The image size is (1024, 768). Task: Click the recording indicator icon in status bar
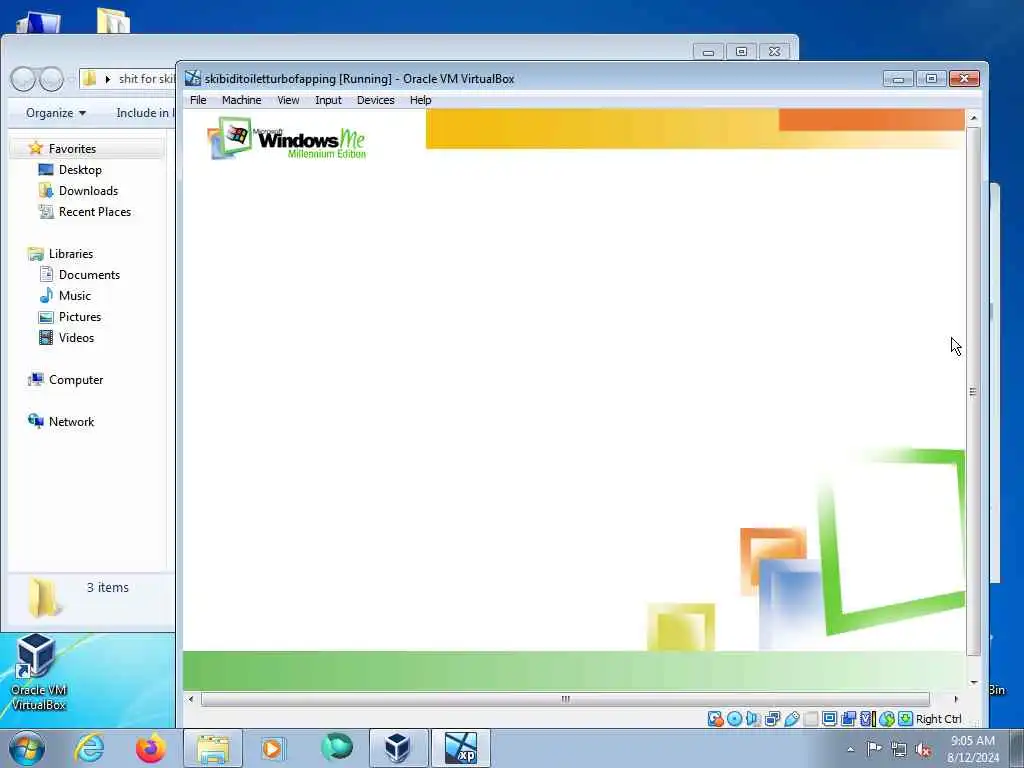[848, 719]
